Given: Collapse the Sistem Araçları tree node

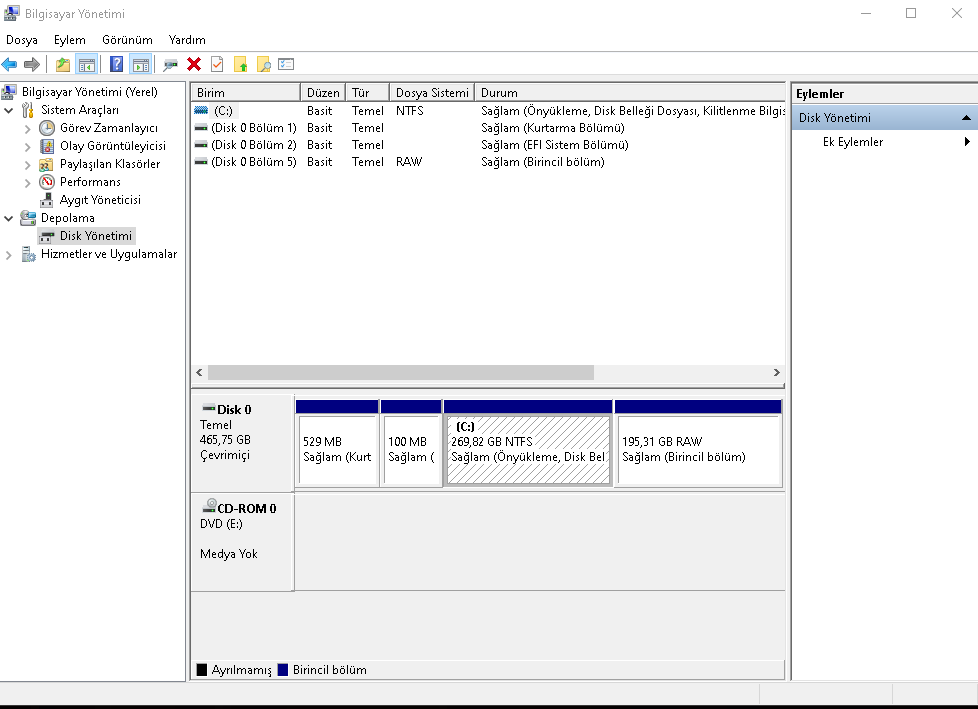Looking at the screenshot, I should coord(9,110).
